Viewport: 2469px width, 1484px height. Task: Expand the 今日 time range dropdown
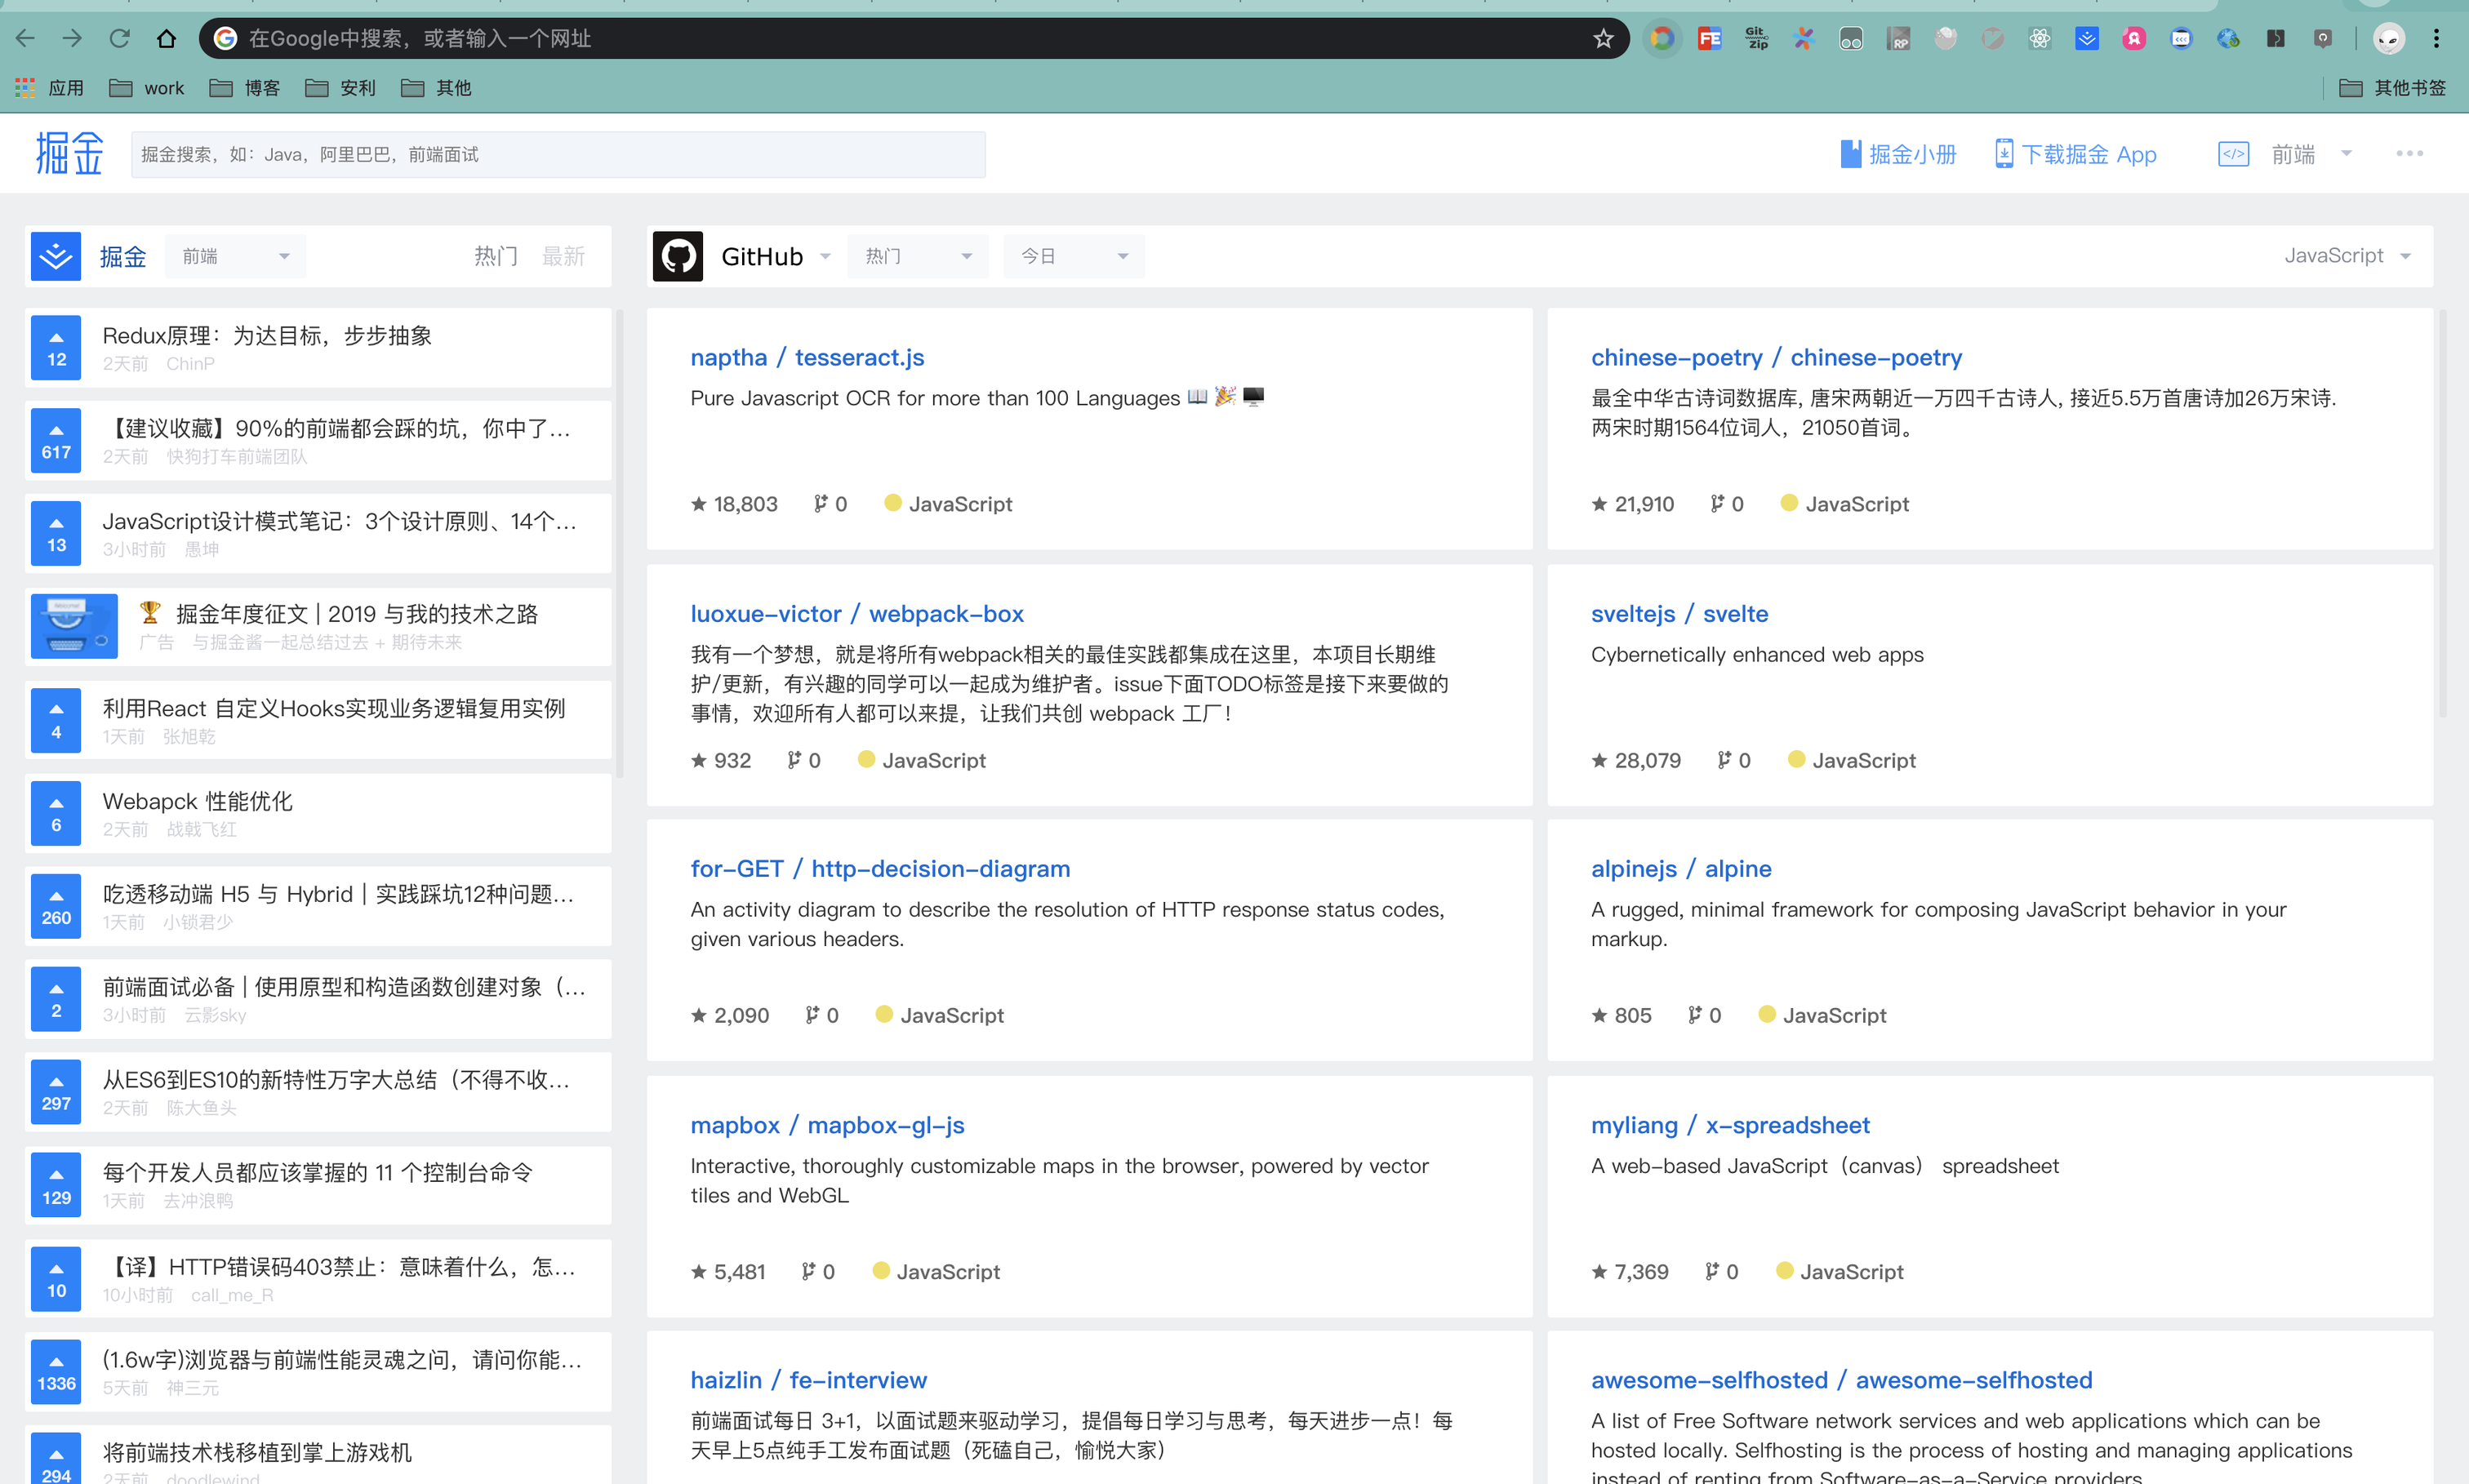(1074, 256)
